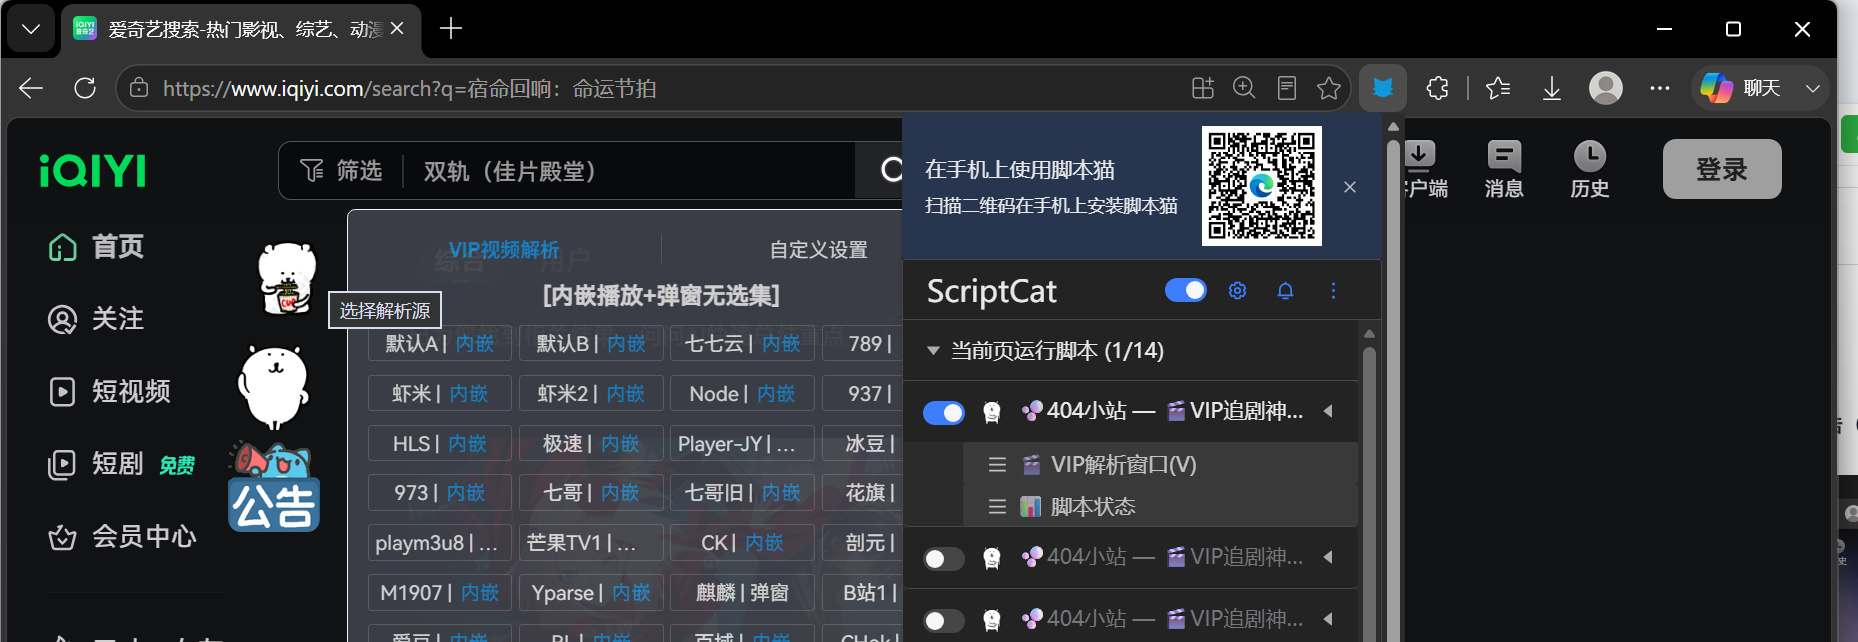1858x642 pixels.
Task: Open ScriptCat three-dot more menu
Action: click(1333, 290)
